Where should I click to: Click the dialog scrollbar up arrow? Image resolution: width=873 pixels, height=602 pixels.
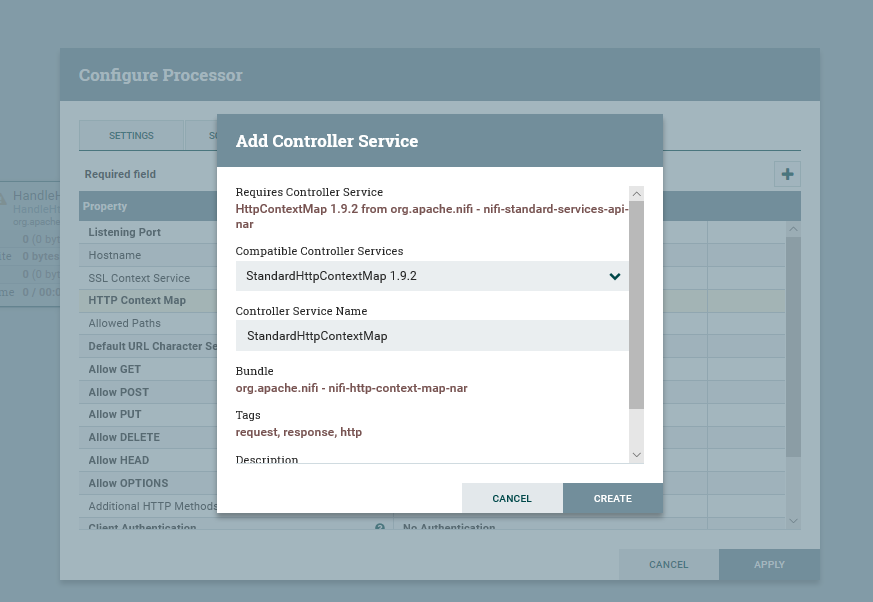tap(636, 193)
